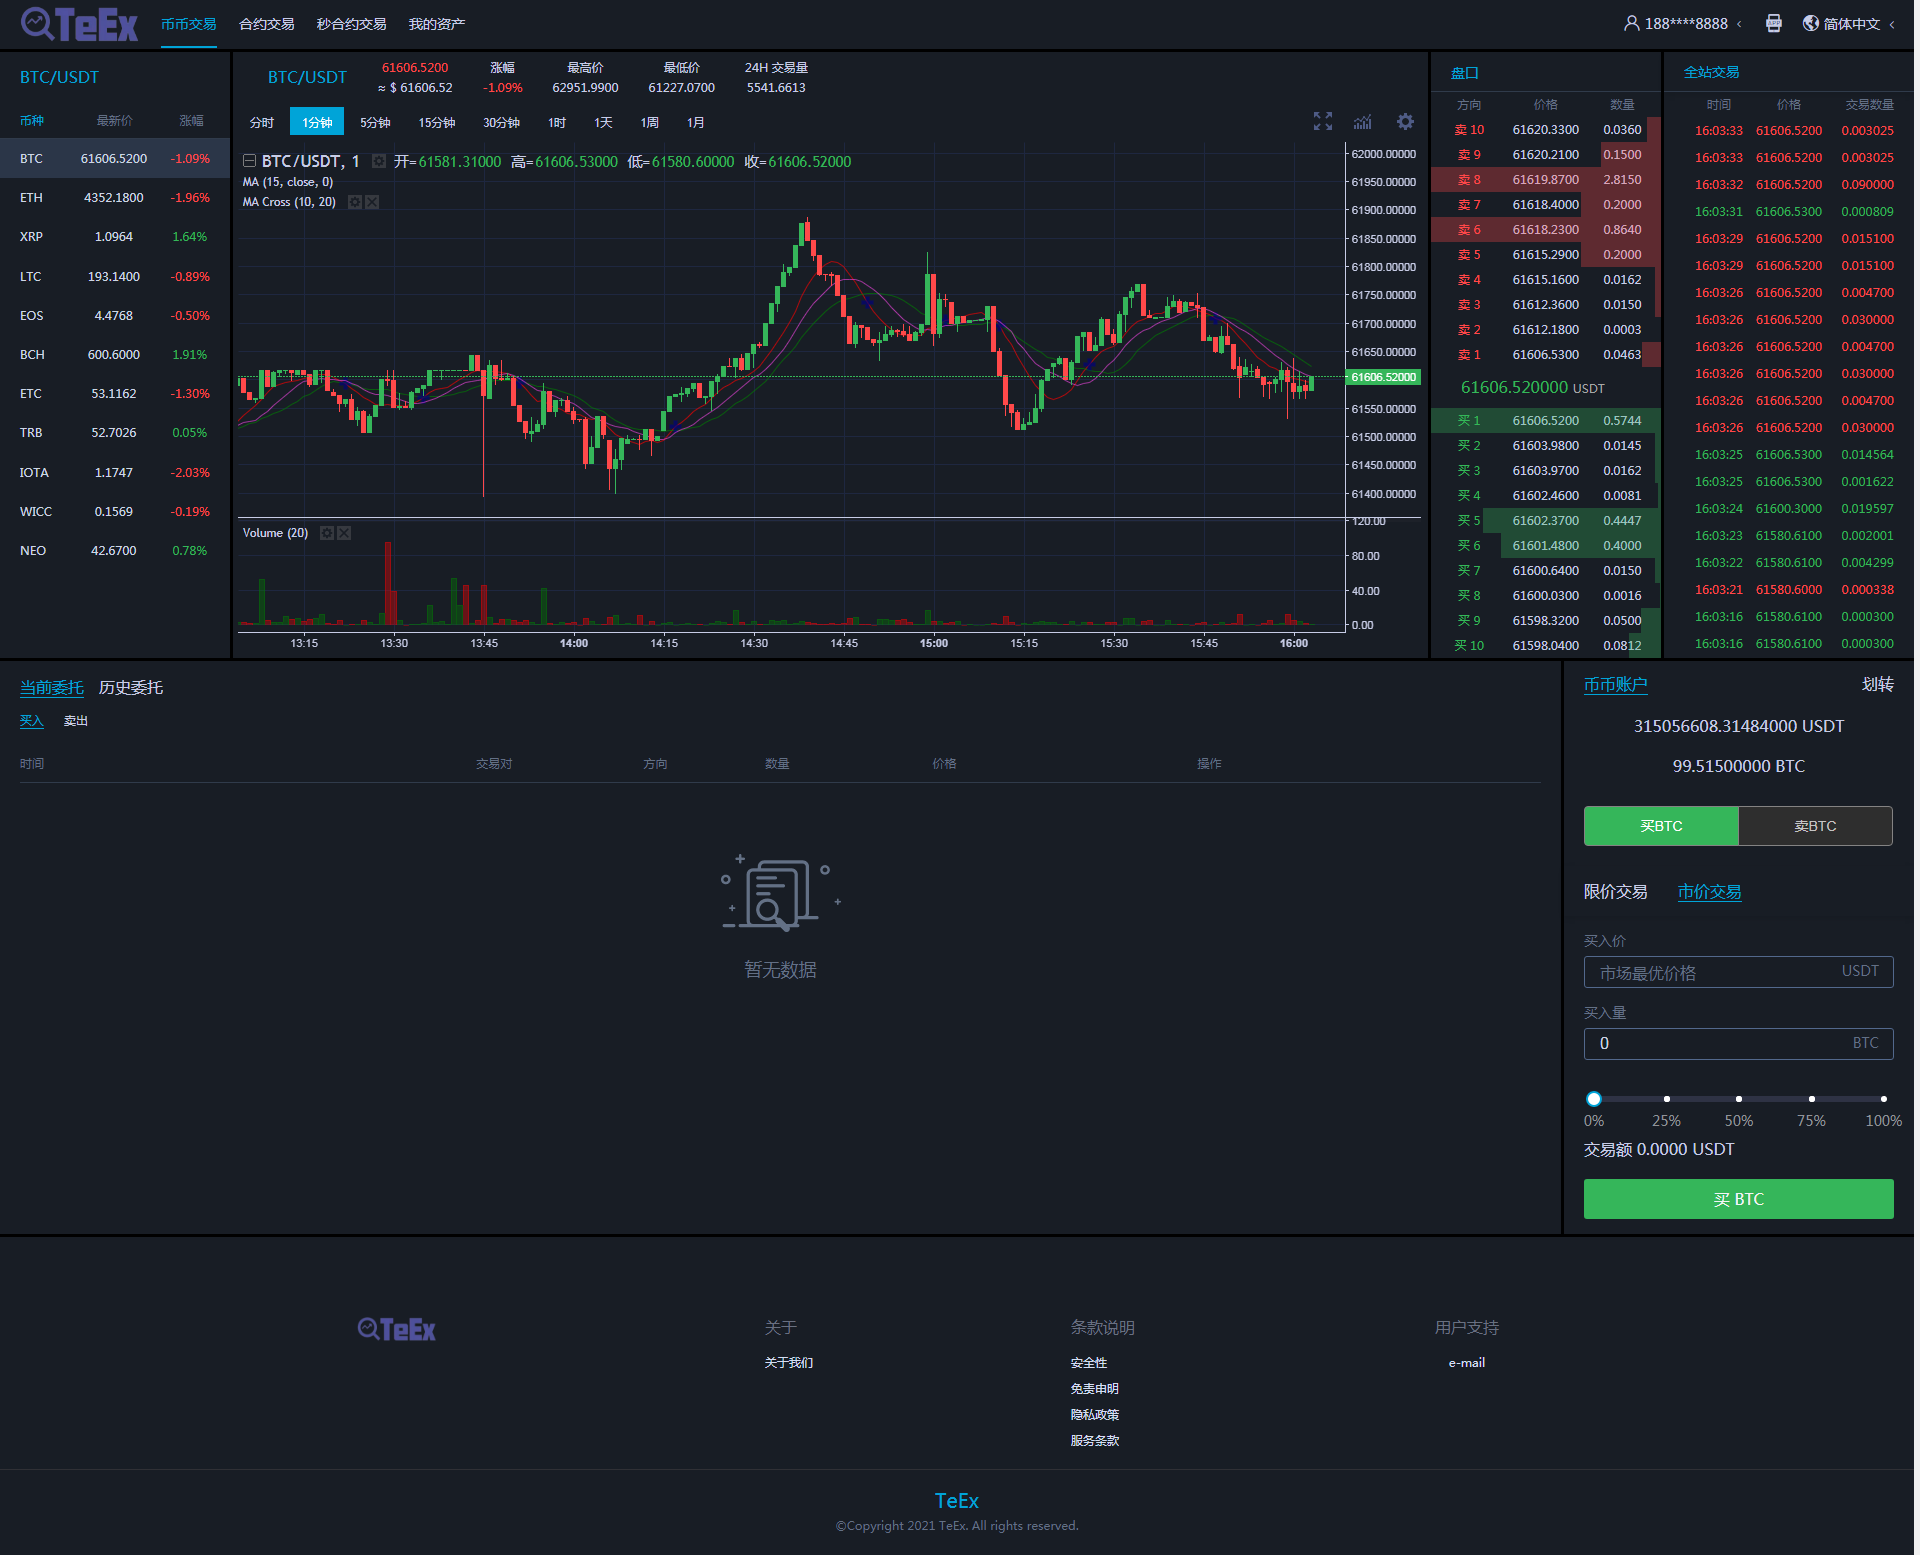
Task: Click order book 卖 8 price 61619.8700
Action: click(1545, 180)
